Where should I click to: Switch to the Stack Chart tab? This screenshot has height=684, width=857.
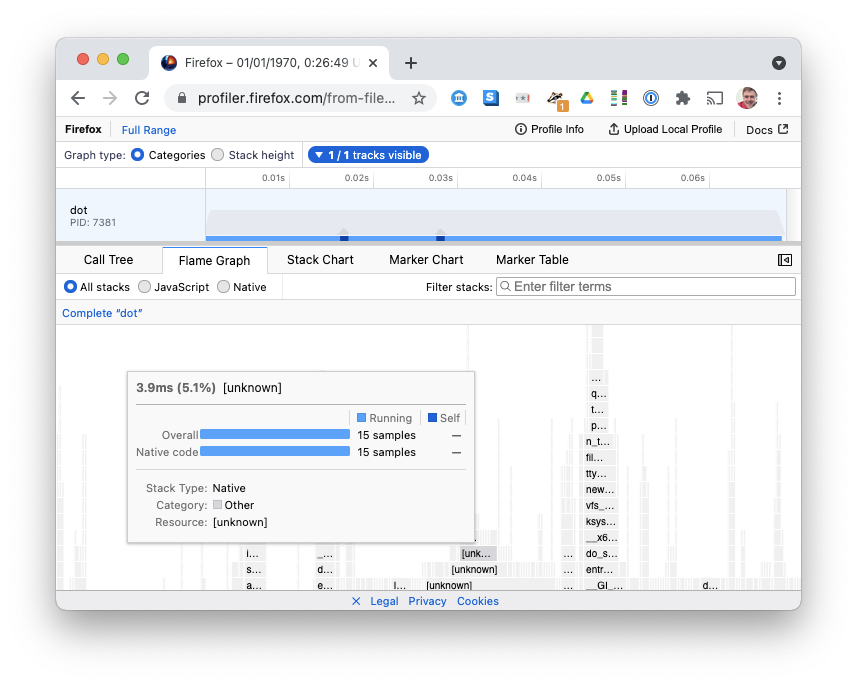pyautogui.click(x=320, y=260)
